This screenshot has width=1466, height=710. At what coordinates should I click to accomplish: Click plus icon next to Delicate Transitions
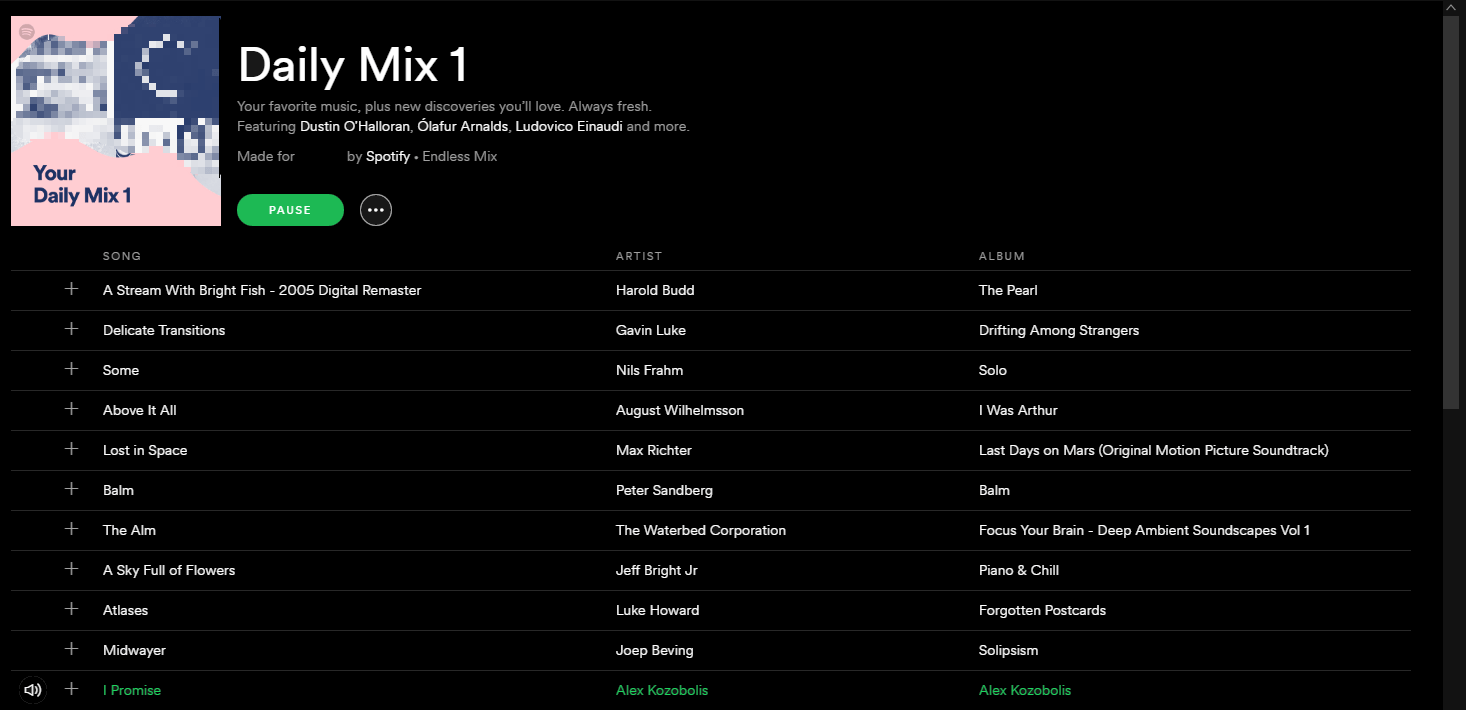pyautogui.click(x=71, y=329)
